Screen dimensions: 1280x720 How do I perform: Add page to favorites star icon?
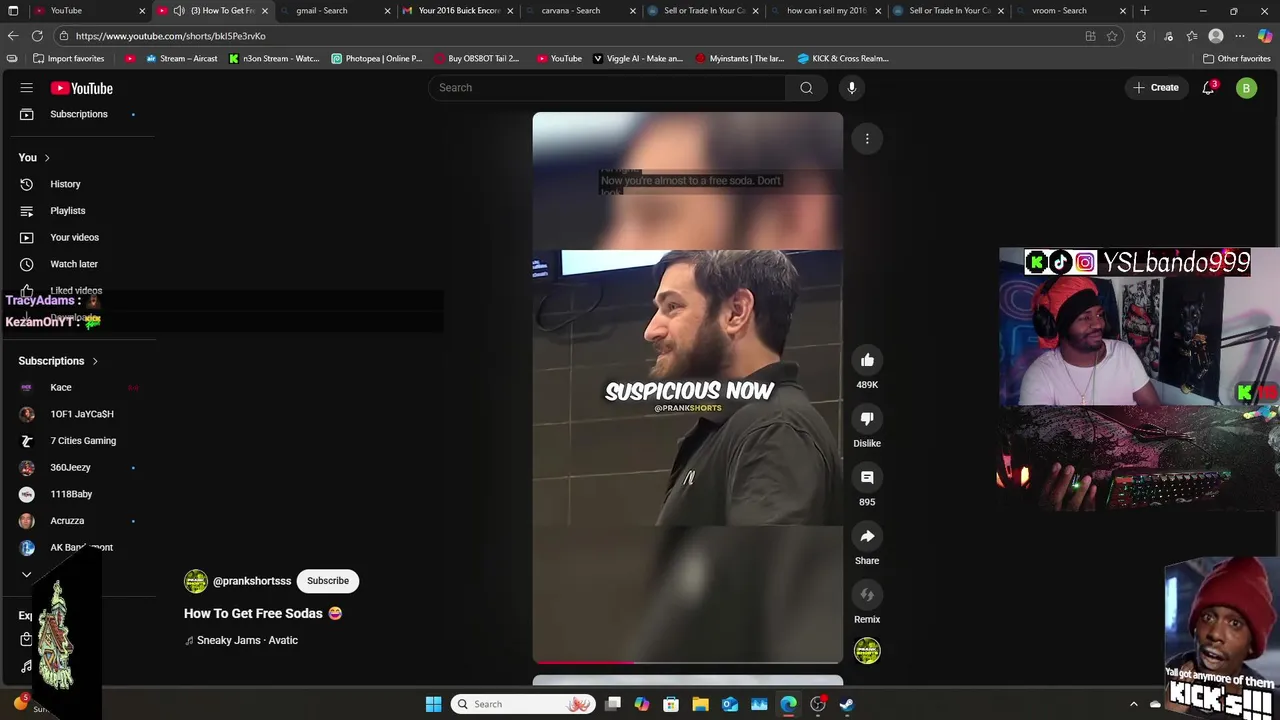tap(1112, 36)
